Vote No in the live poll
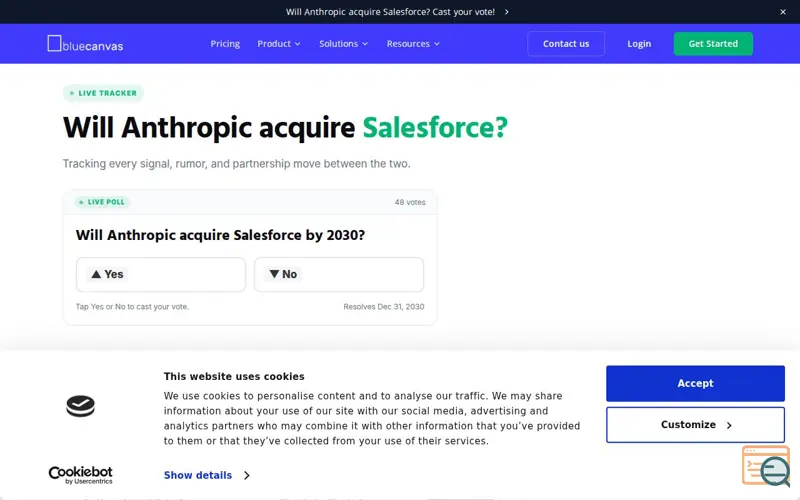800x500 pixels. [x=339, y=274]
